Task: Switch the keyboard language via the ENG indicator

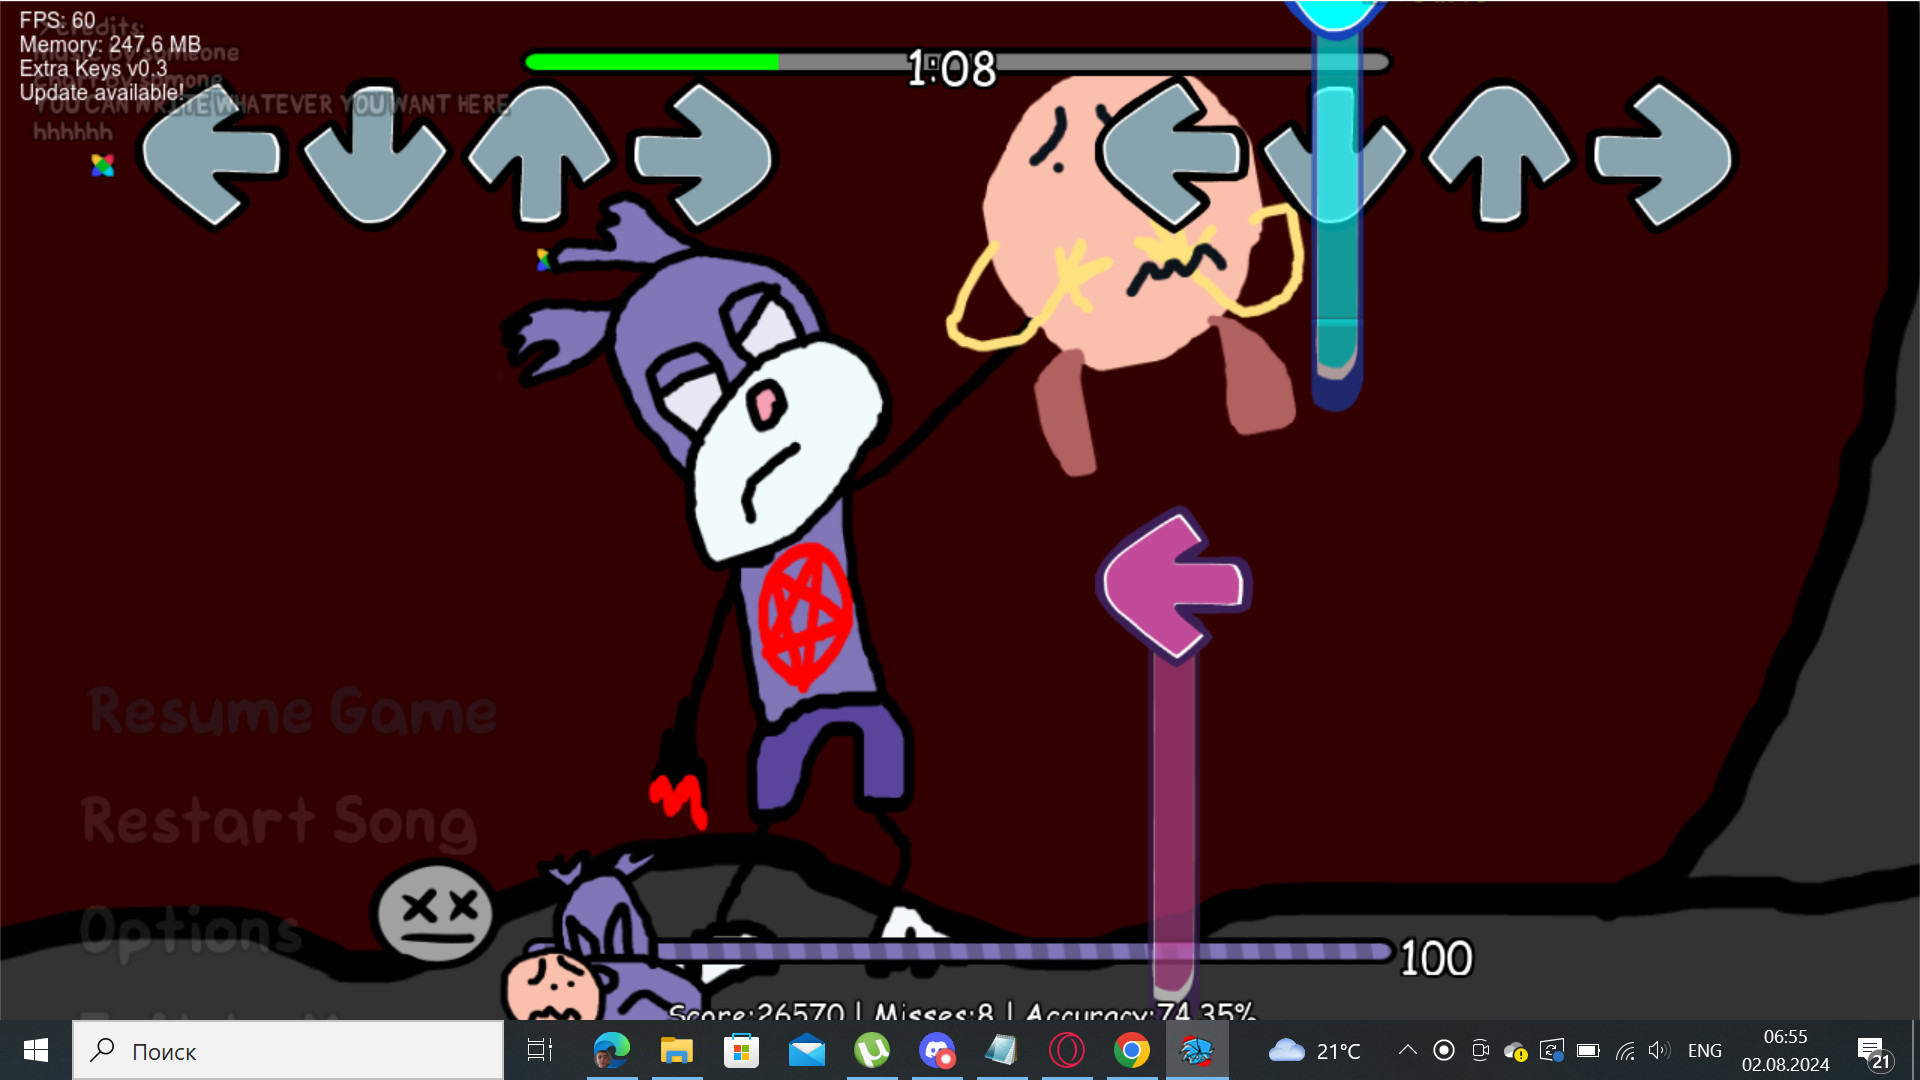Action: [1704, 1051]
